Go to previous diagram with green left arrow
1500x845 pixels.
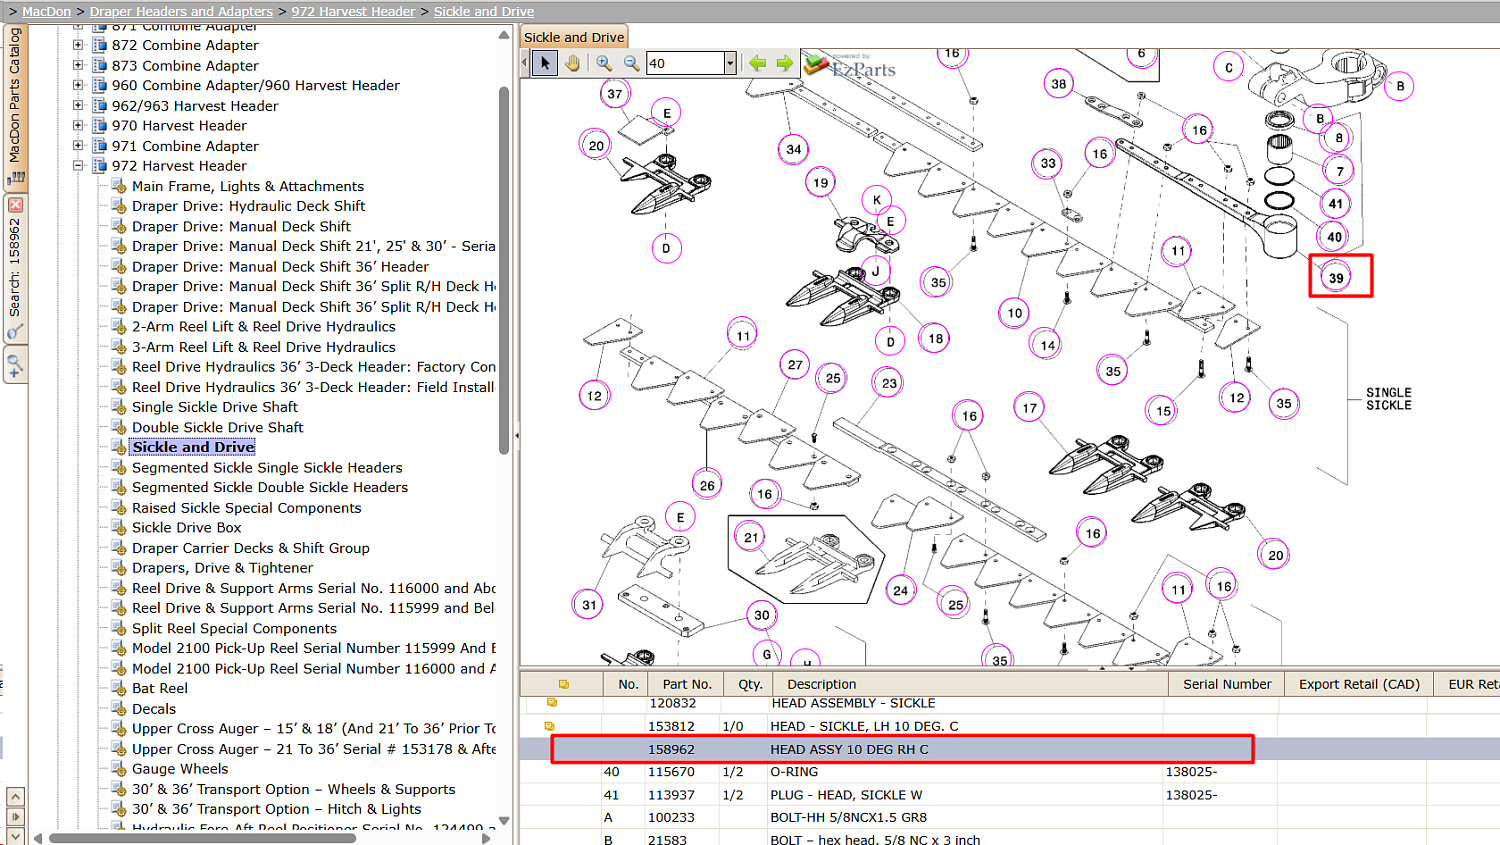(758, 63)
